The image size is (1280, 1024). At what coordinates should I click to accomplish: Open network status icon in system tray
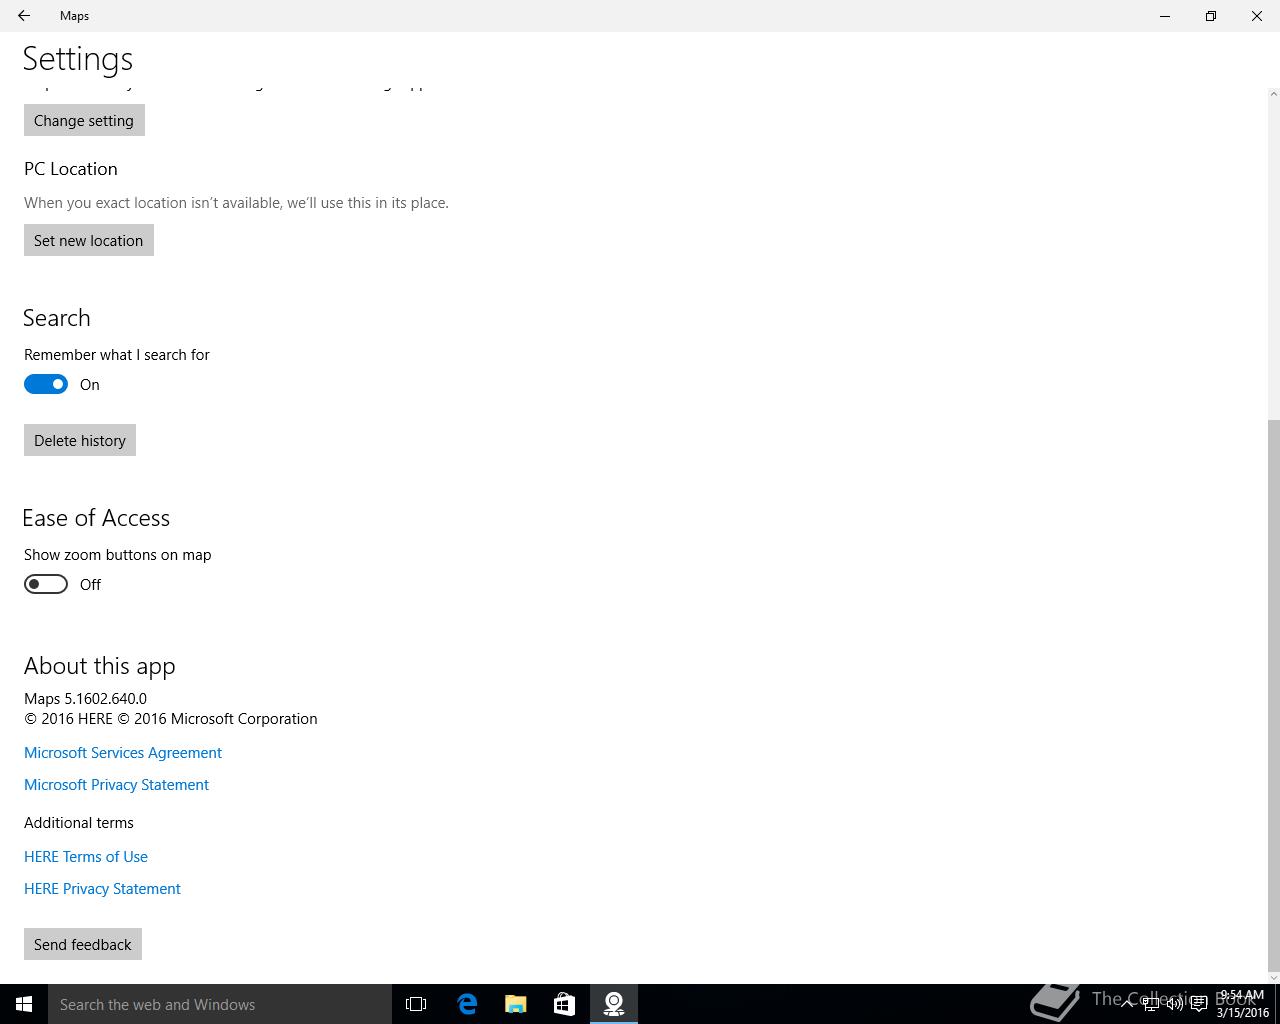1151,1004
